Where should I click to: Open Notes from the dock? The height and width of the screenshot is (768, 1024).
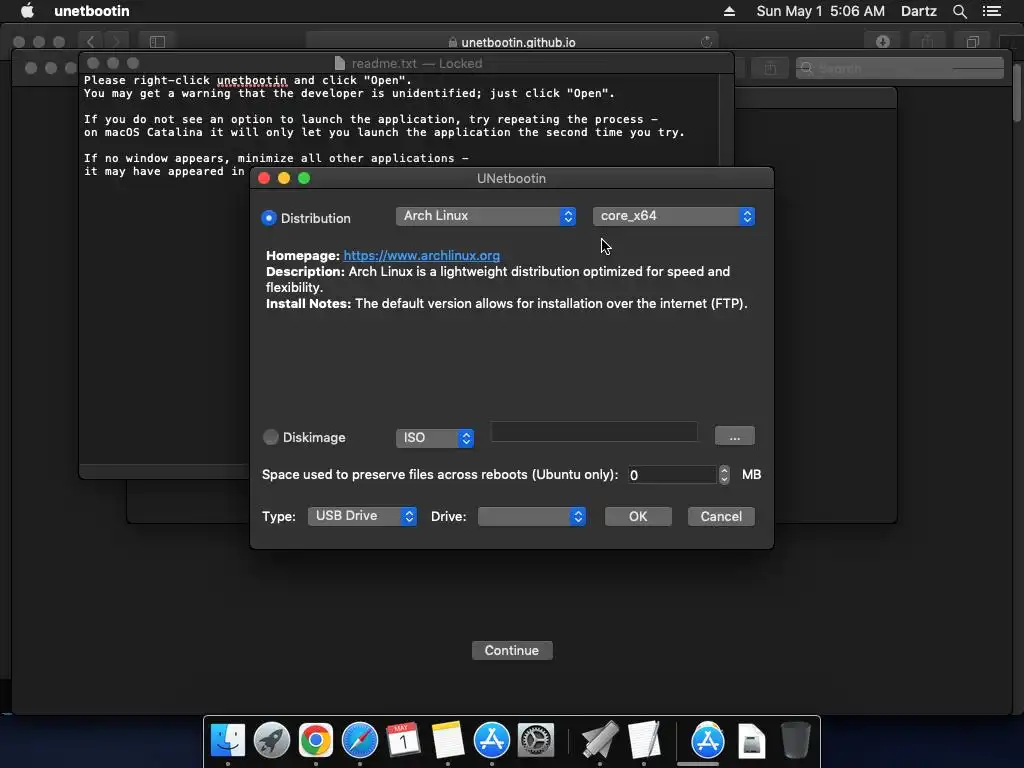click(x=447, y=741)
